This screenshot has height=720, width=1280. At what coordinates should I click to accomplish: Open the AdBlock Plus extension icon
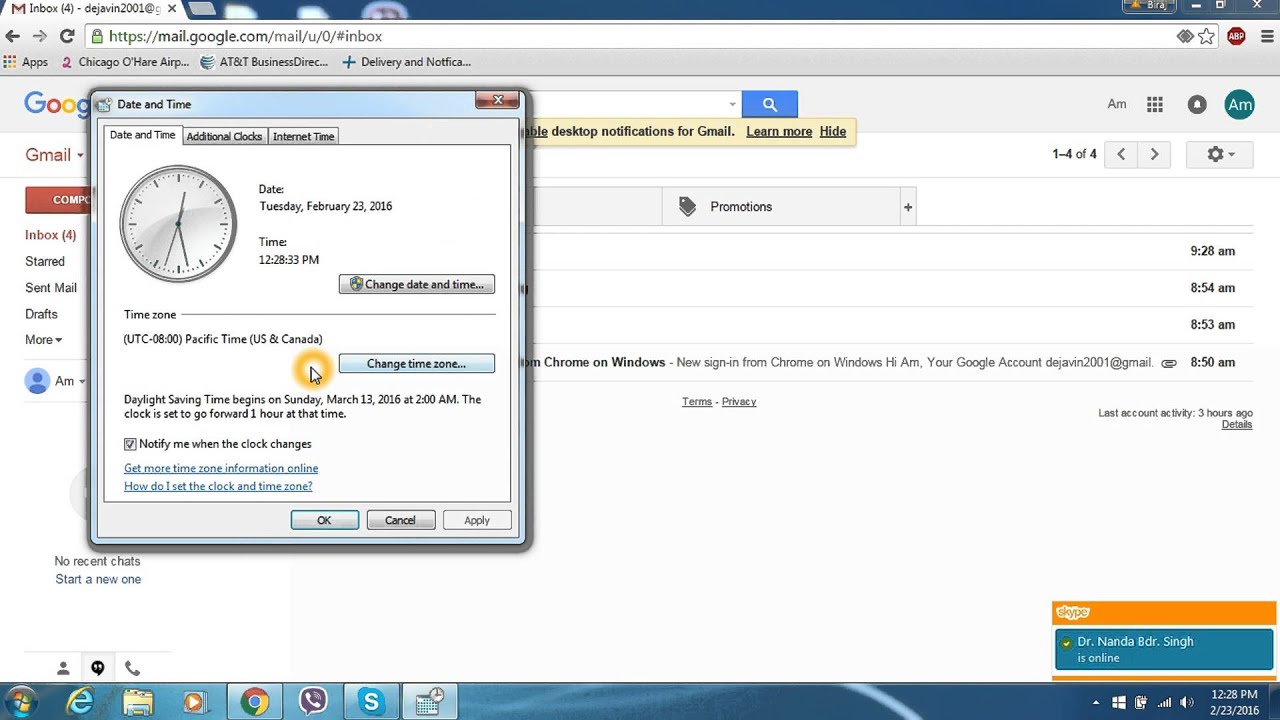coord(1236,36)
